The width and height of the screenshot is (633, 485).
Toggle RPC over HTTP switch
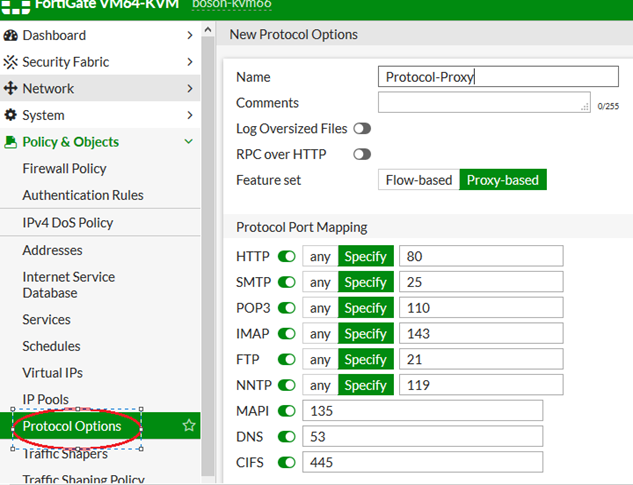pyautogui.click(x=361, y=154)
